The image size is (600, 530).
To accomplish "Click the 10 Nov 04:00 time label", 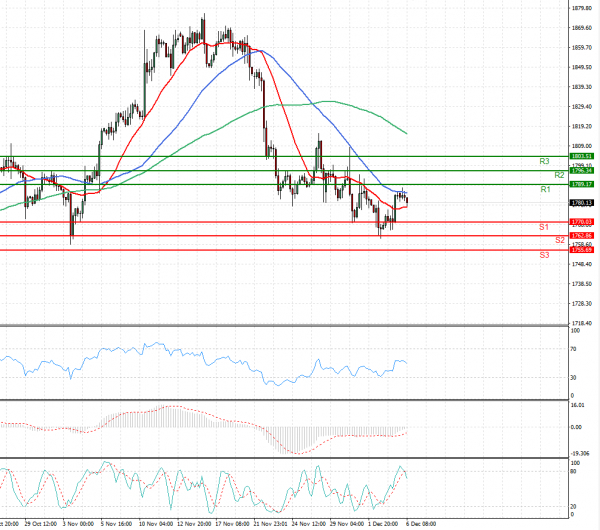I will tap(156, 522).
